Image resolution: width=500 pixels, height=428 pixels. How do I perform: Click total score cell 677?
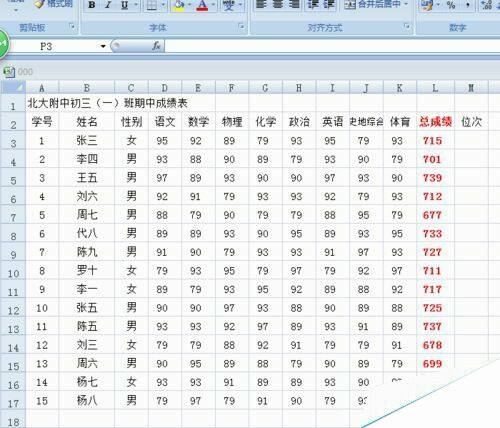pos(435,215)
